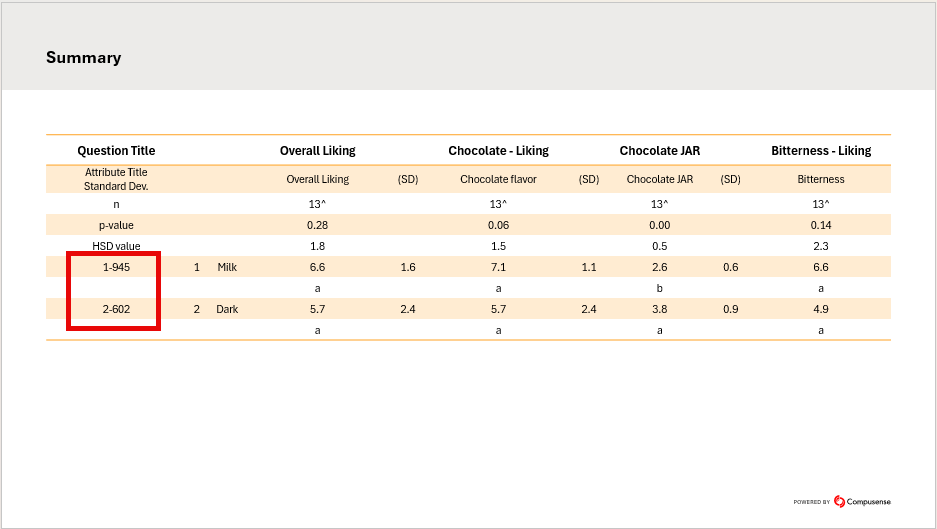Image resolution: width=937 pixels, height=529 pixels.
Task: Click the p-value row label
Action: click(x=116, y=225)
